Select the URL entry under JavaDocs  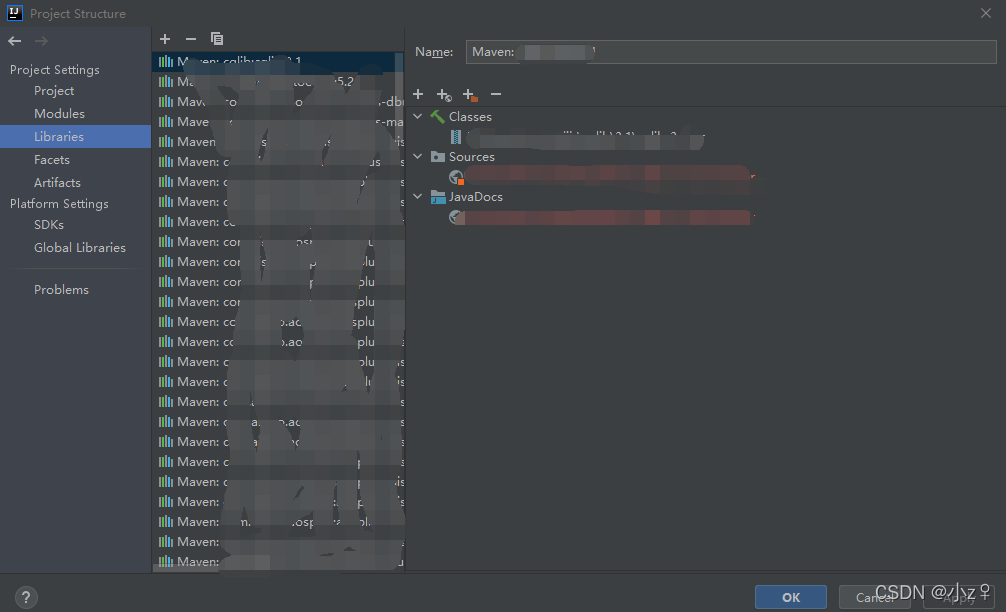[602, 217]
